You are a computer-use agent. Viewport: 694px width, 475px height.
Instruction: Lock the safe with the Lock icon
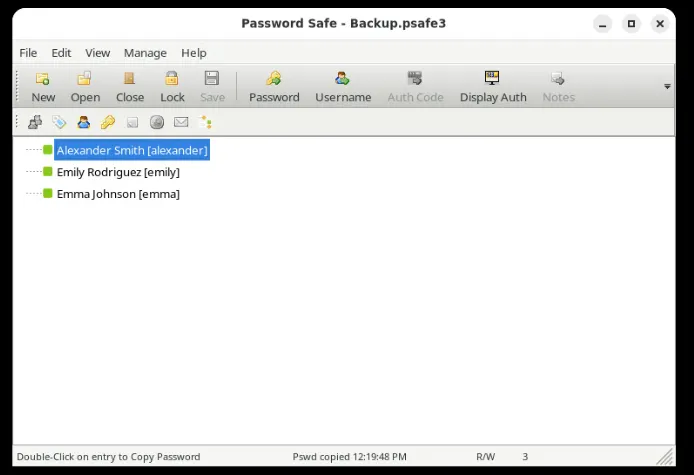point(172,79)
